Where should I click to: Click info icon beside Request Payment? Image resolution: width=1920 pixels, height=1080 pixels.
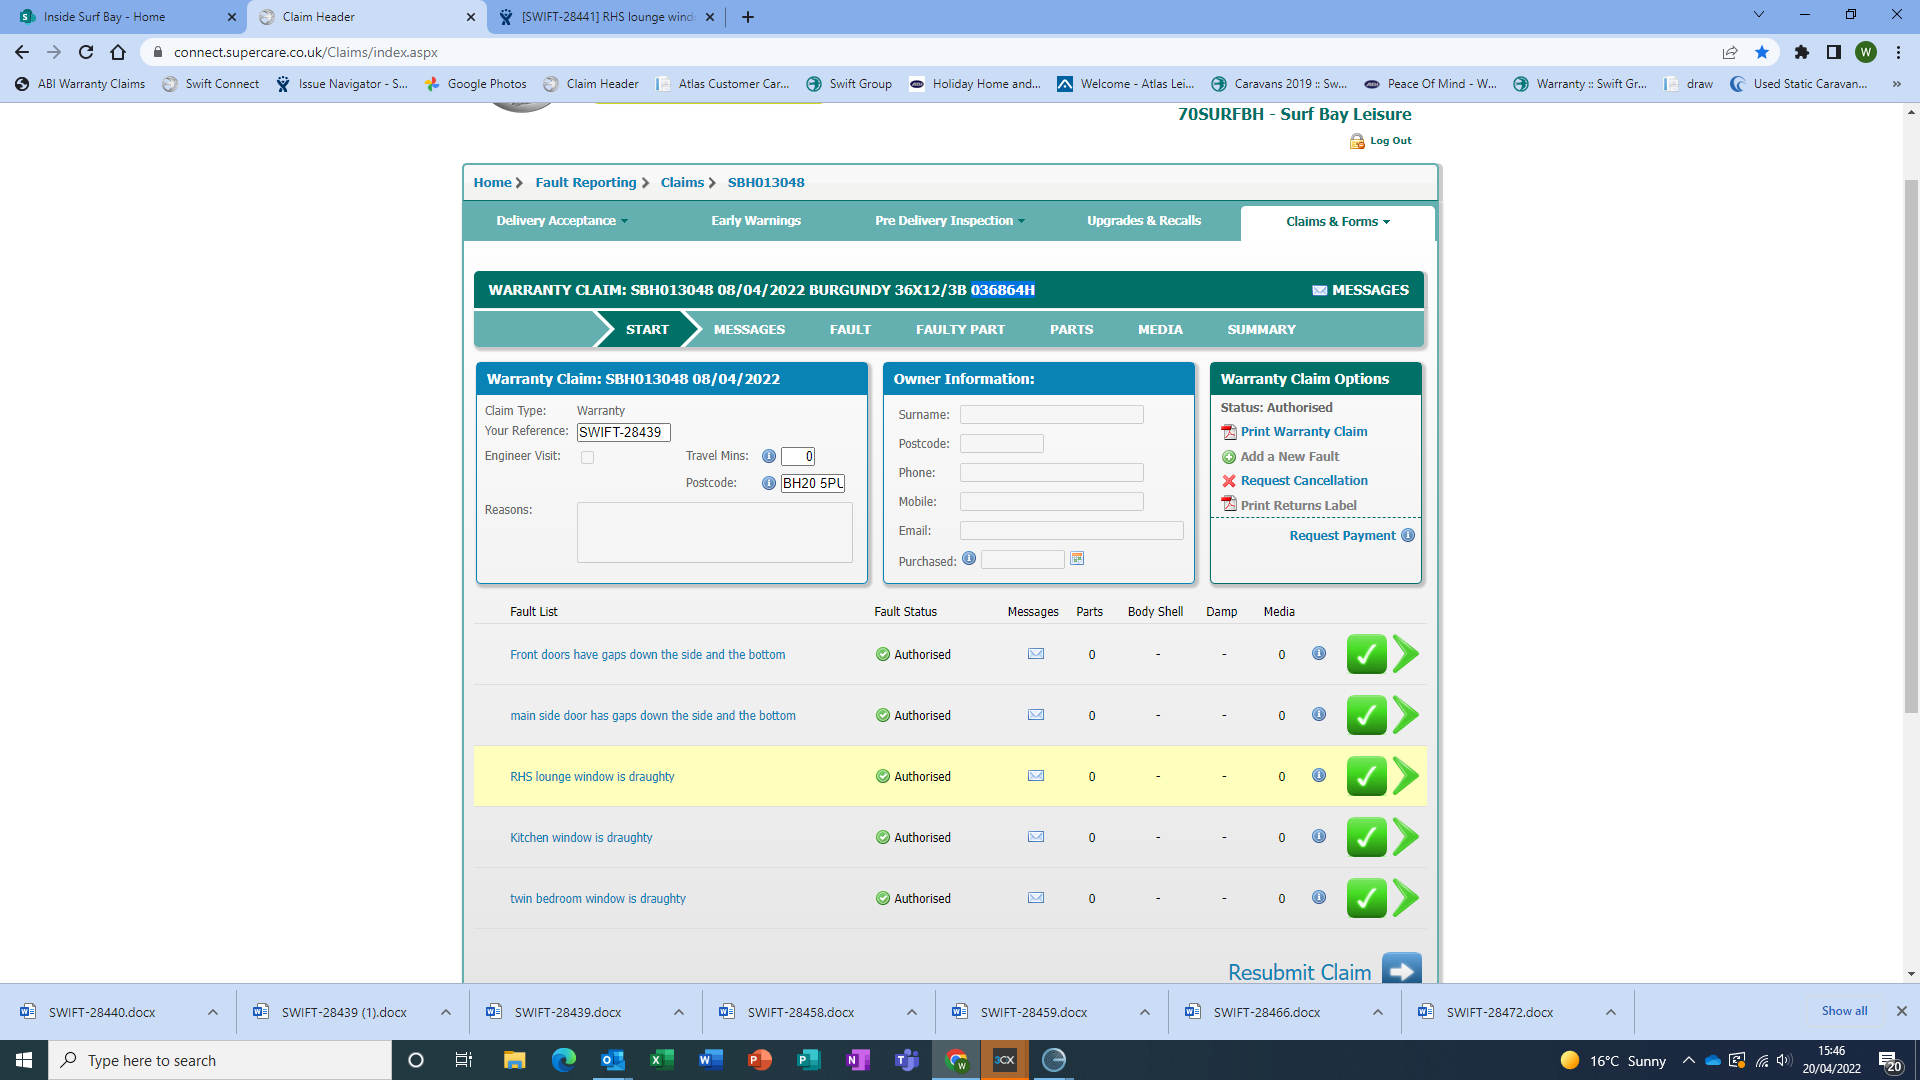pos(1408,535)
